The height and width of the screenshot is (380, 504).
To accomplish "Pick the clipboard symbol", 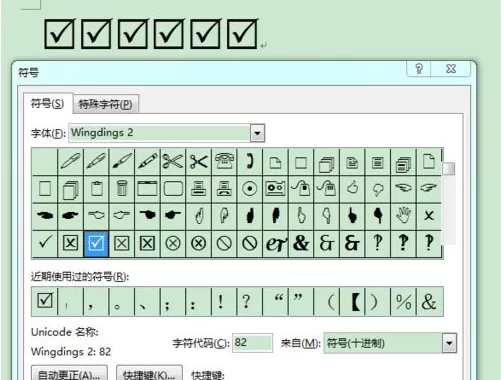I will click(96, 189).
